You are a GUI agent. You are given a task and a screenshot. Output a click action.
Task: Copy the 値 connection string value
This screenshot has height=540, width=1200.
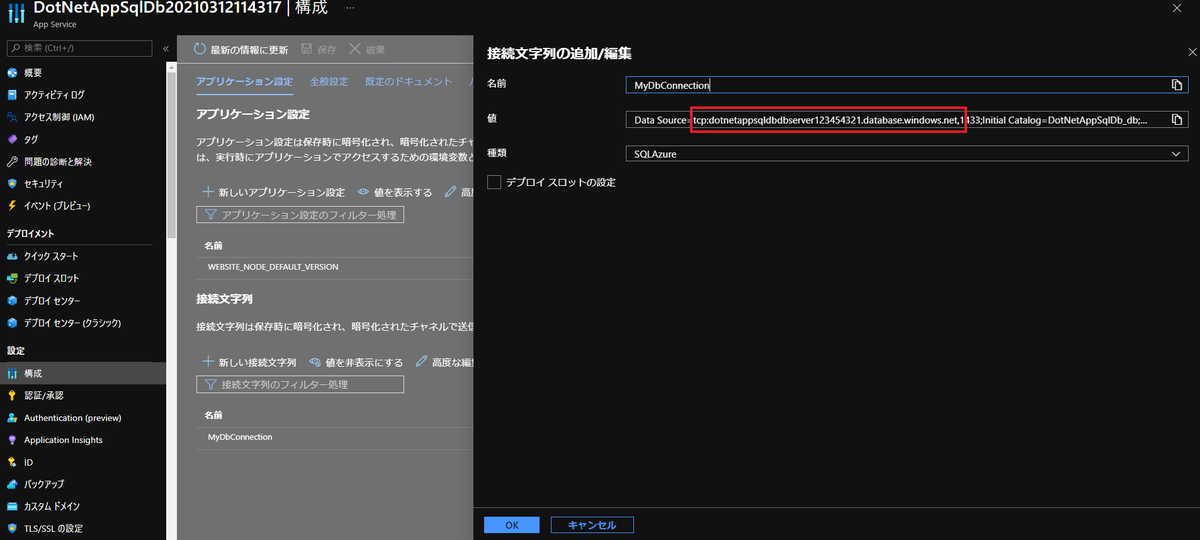(1177, 120)
